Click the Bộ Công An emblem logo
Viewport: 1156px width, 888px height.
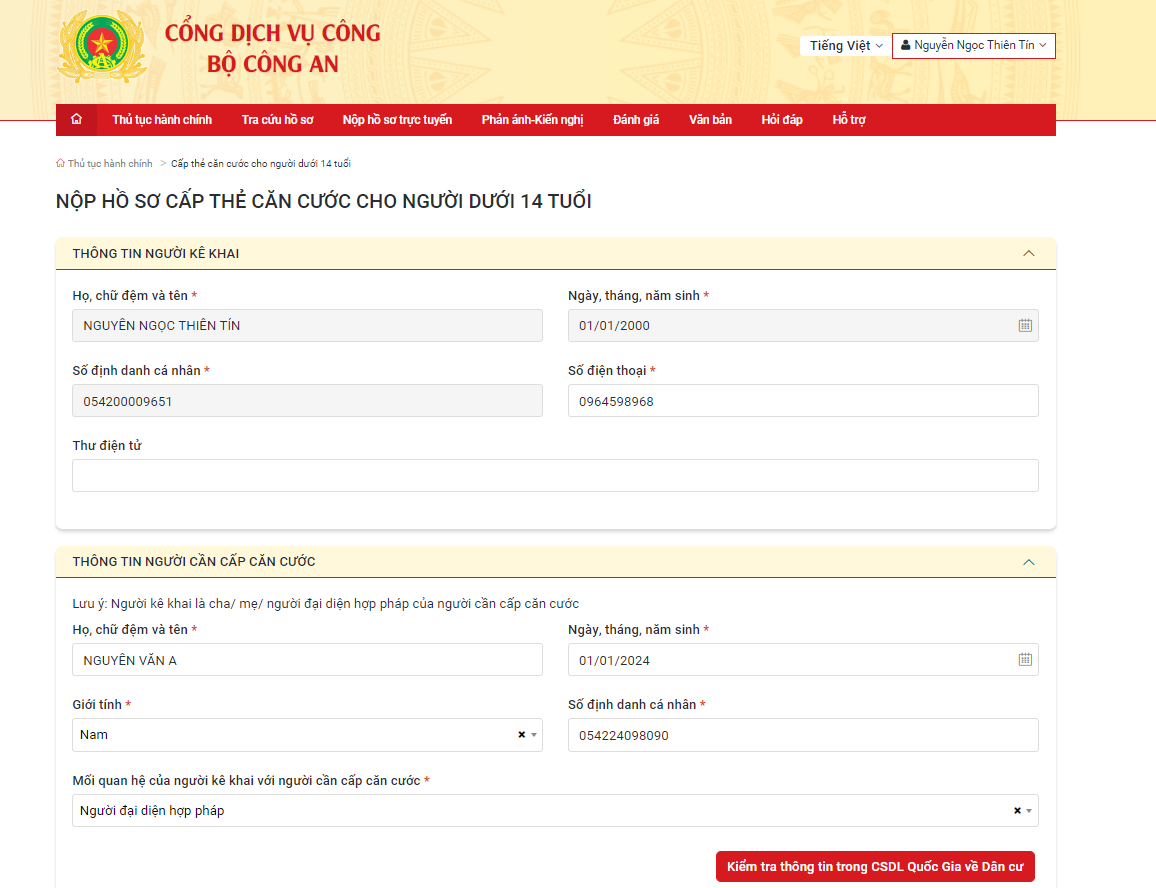coord(101,47)
